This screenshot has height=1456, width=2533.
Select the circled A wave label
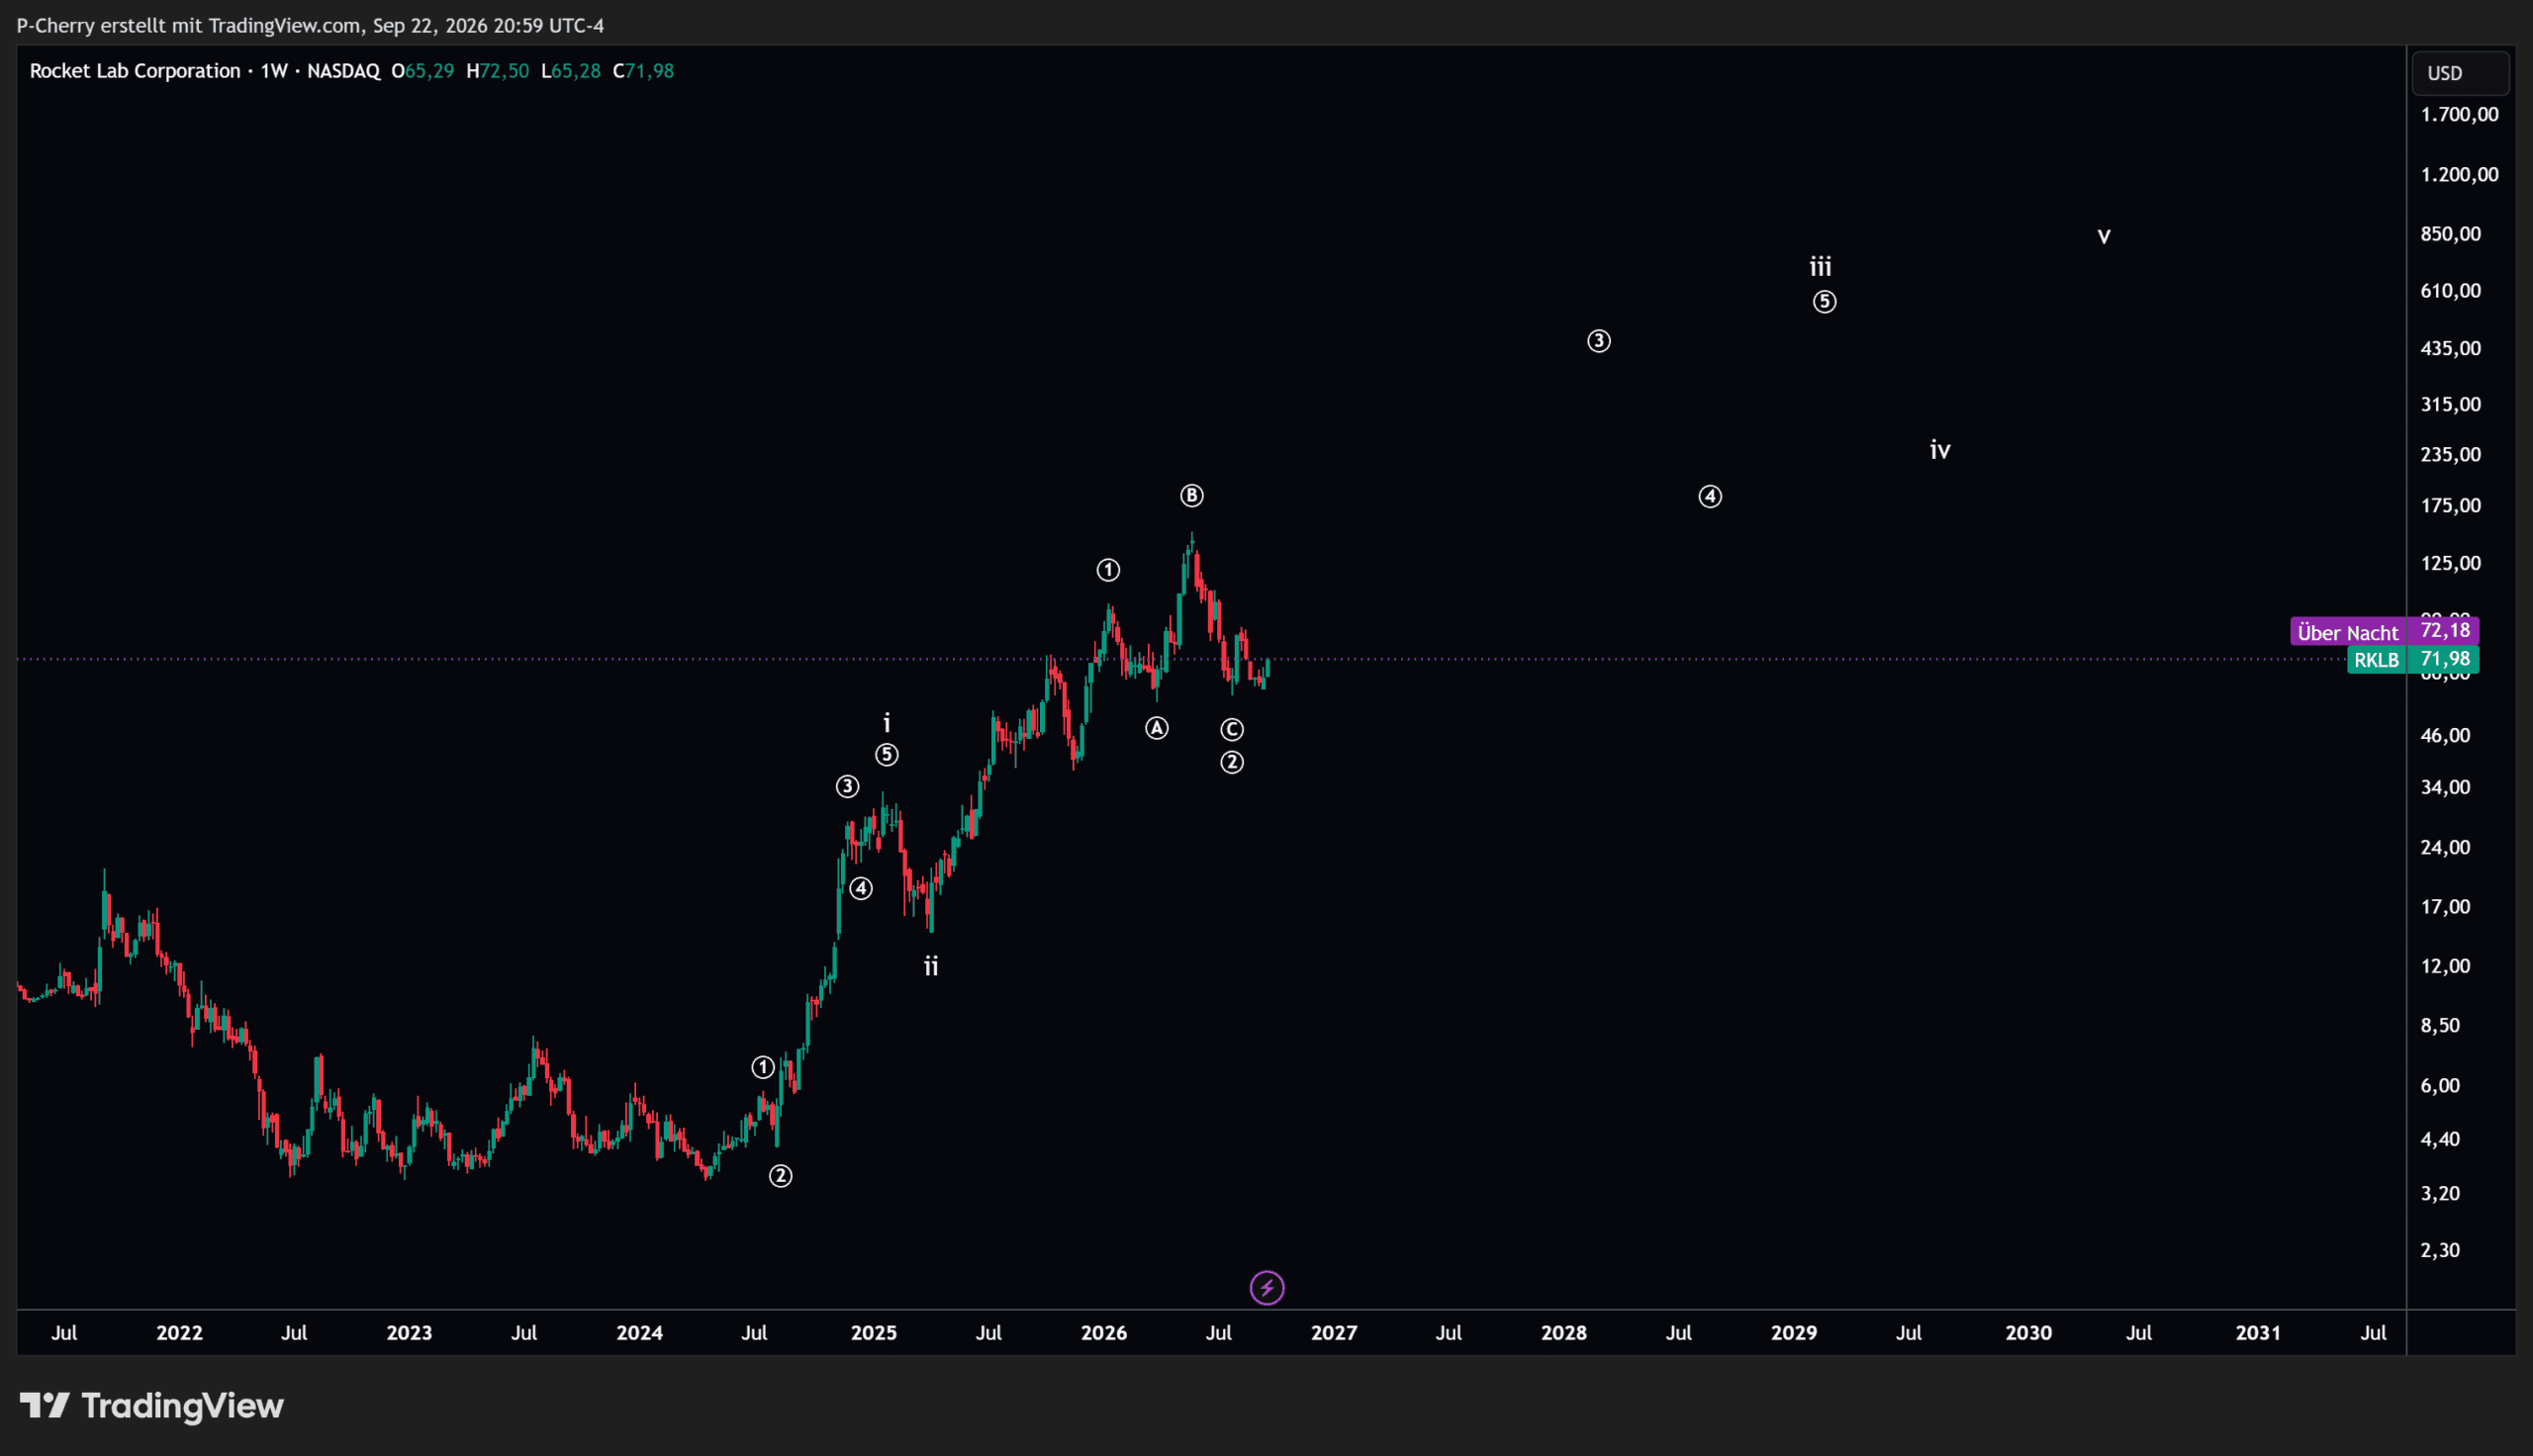tap(1156, 729)
